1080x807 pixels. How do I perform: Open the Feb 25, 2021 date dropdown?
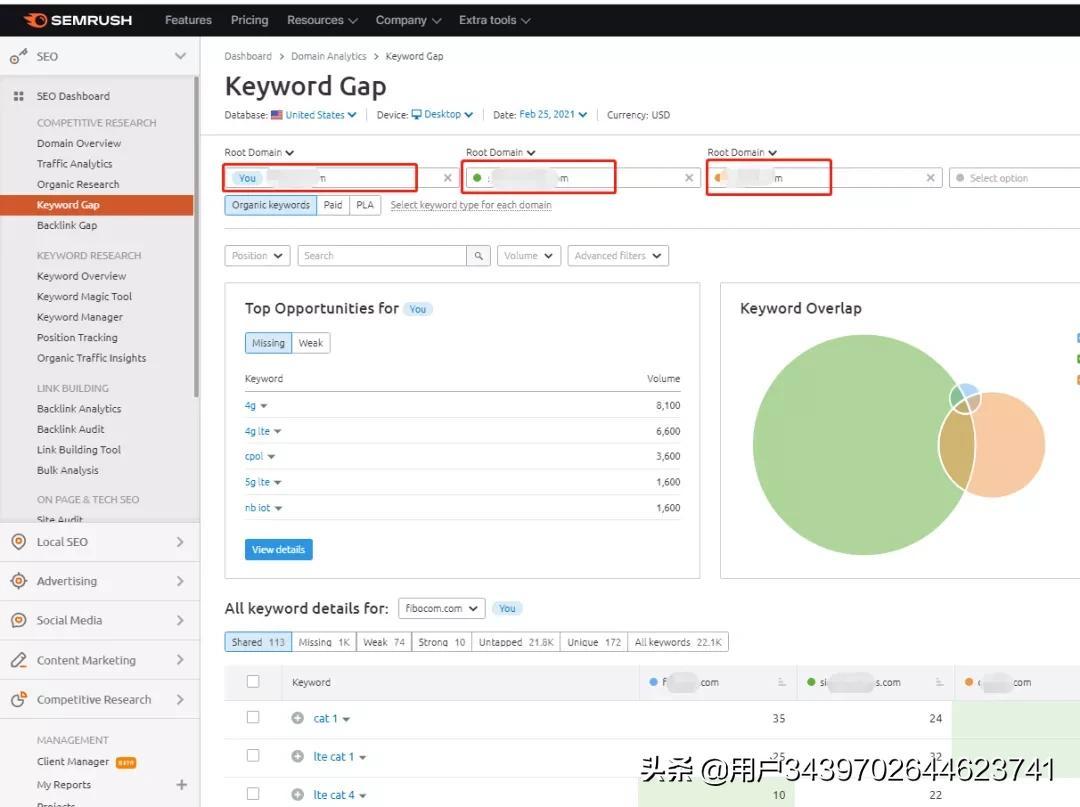(x=553, y=115)
